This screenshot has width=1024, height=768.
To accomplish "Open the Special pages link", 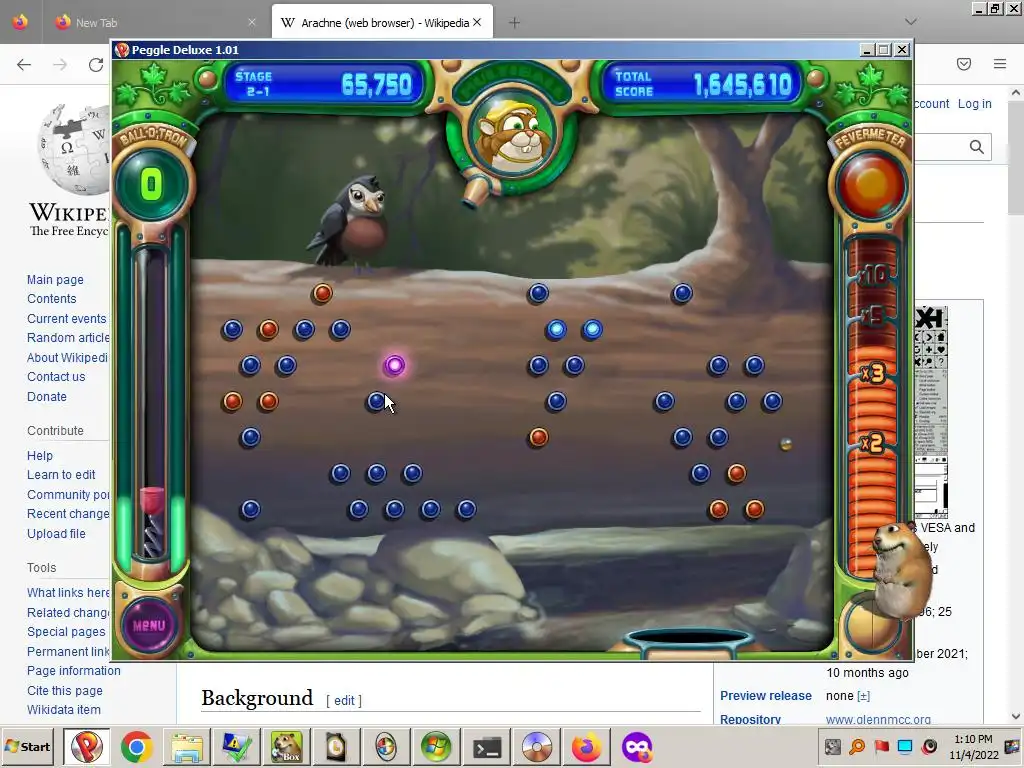I will coord(66,632).
